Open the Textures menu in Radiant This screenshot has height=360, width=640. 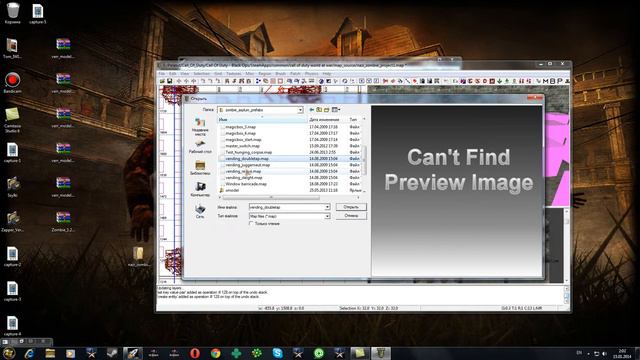point(234,74)
